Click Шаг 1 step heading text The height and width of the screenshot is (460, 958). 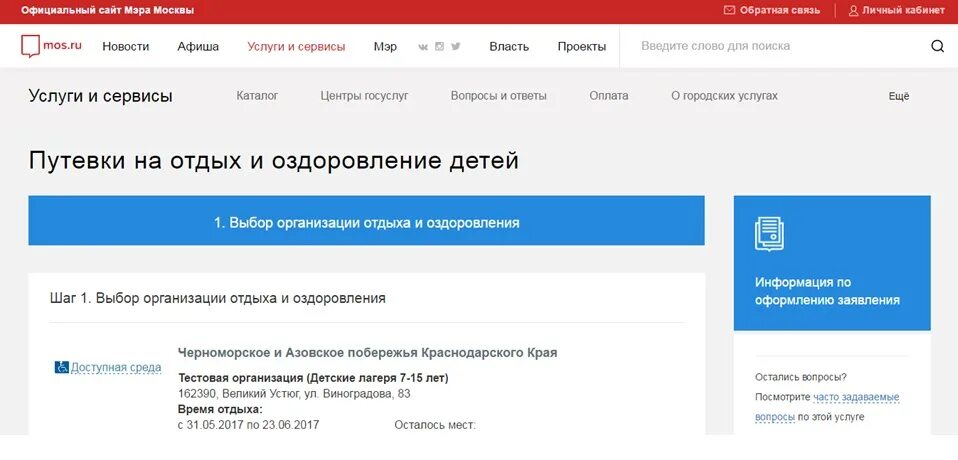[x=218, y=298]
